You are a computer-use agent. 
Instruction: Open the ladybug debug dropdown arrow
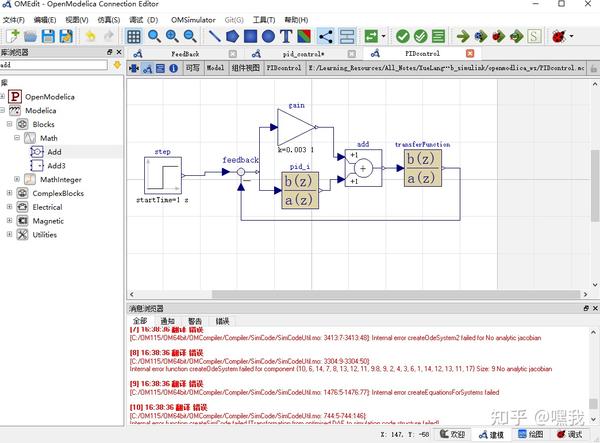click(572, 37)
